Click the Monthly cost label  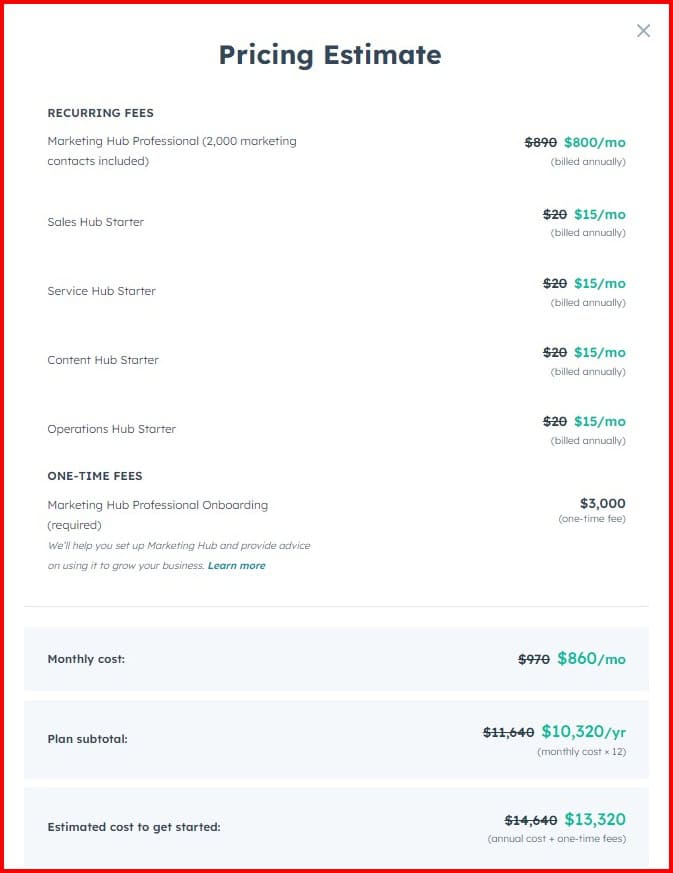(86, 659)
